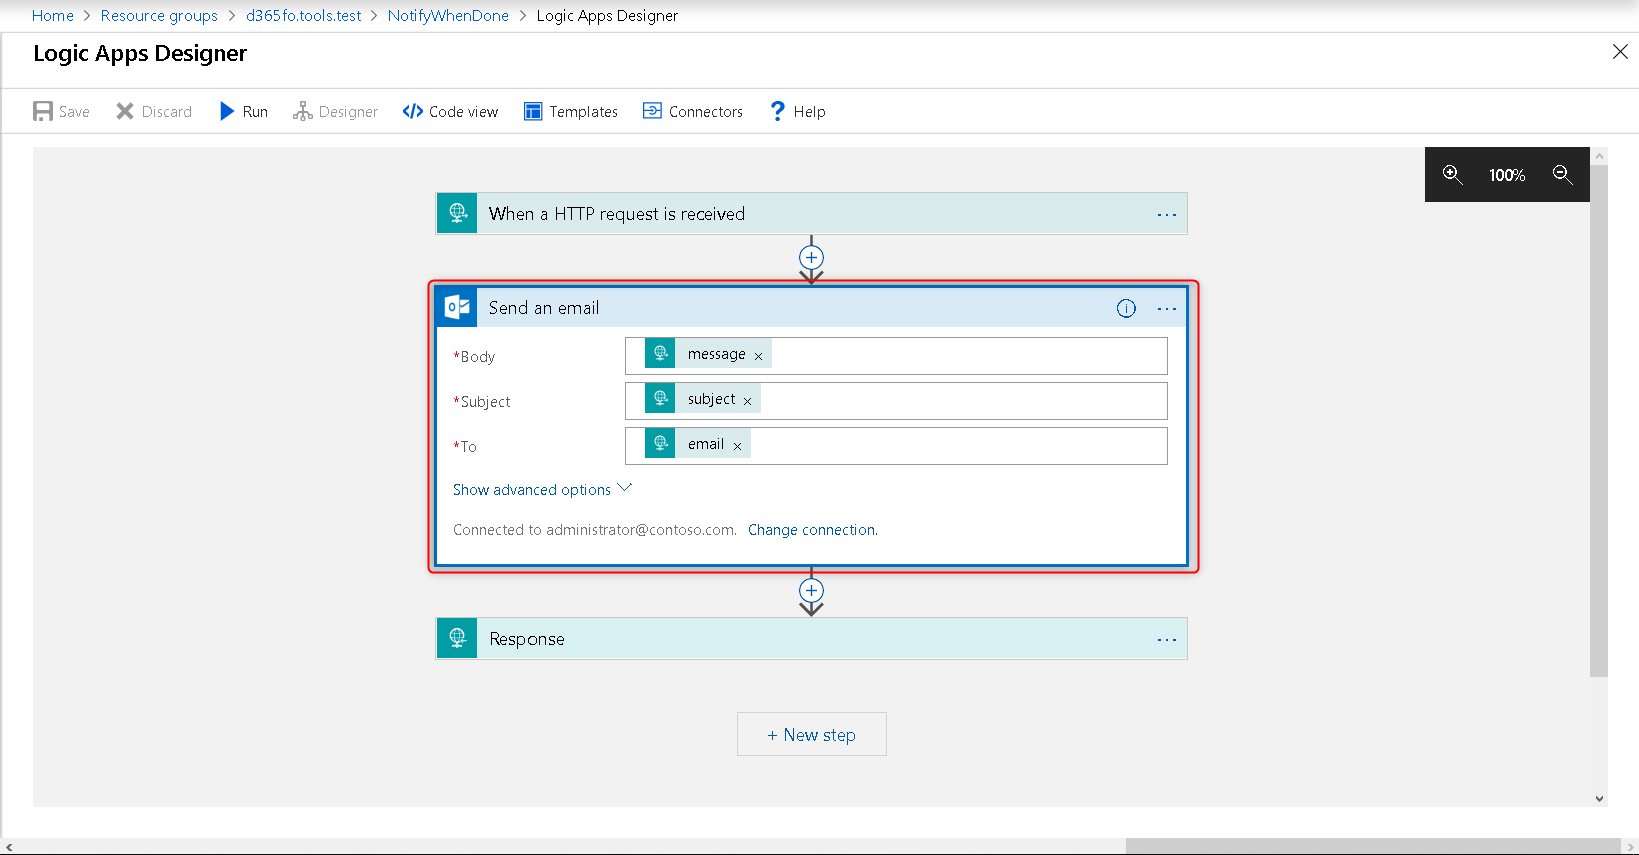Zoom out the designer canvas
Screen dimensions: 1639x855
coord(1562,175)
